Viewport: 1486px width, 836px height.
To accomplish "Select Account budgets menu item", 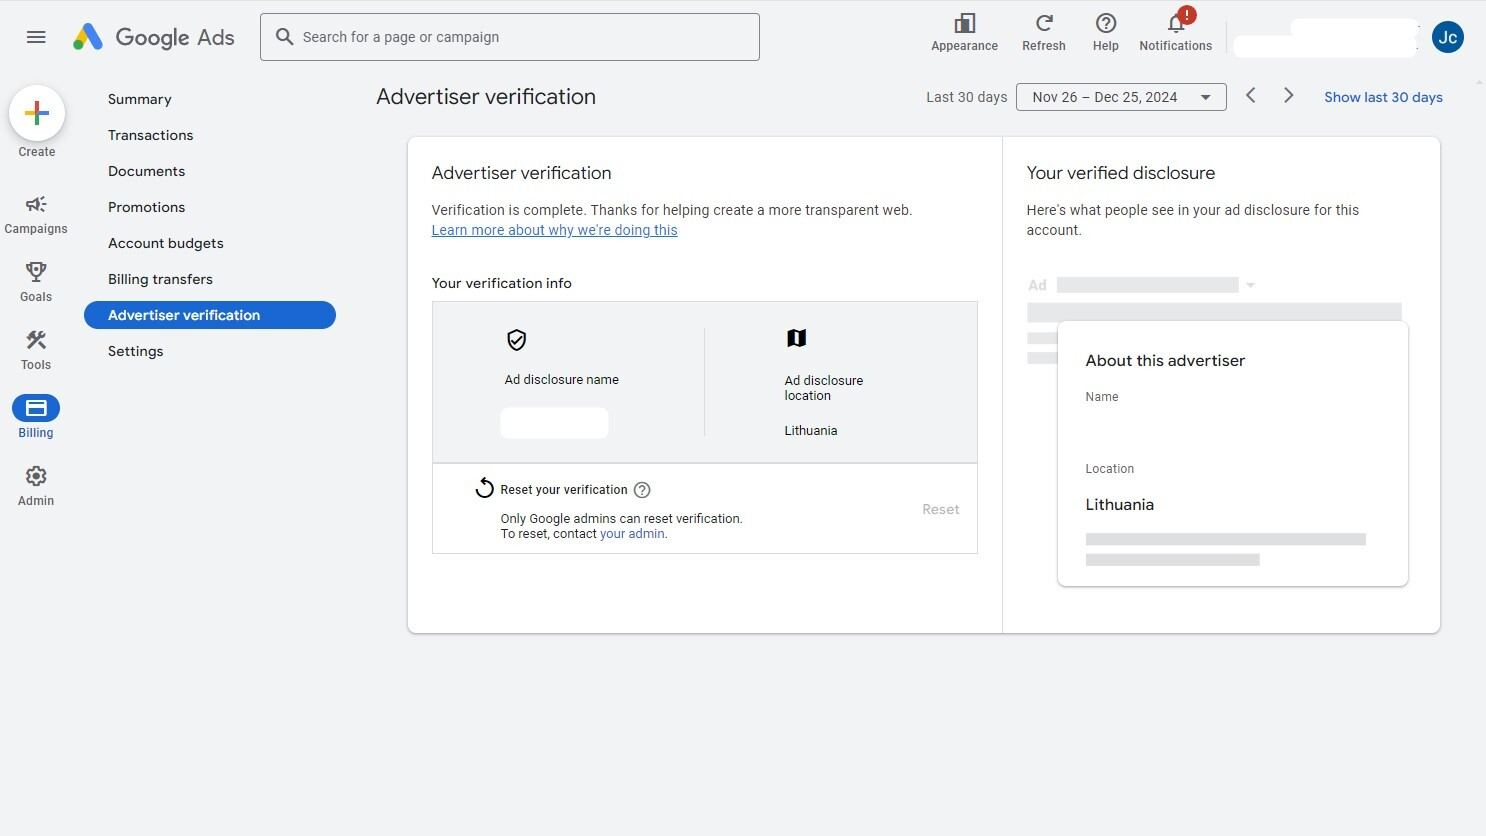I will [166, 243].
